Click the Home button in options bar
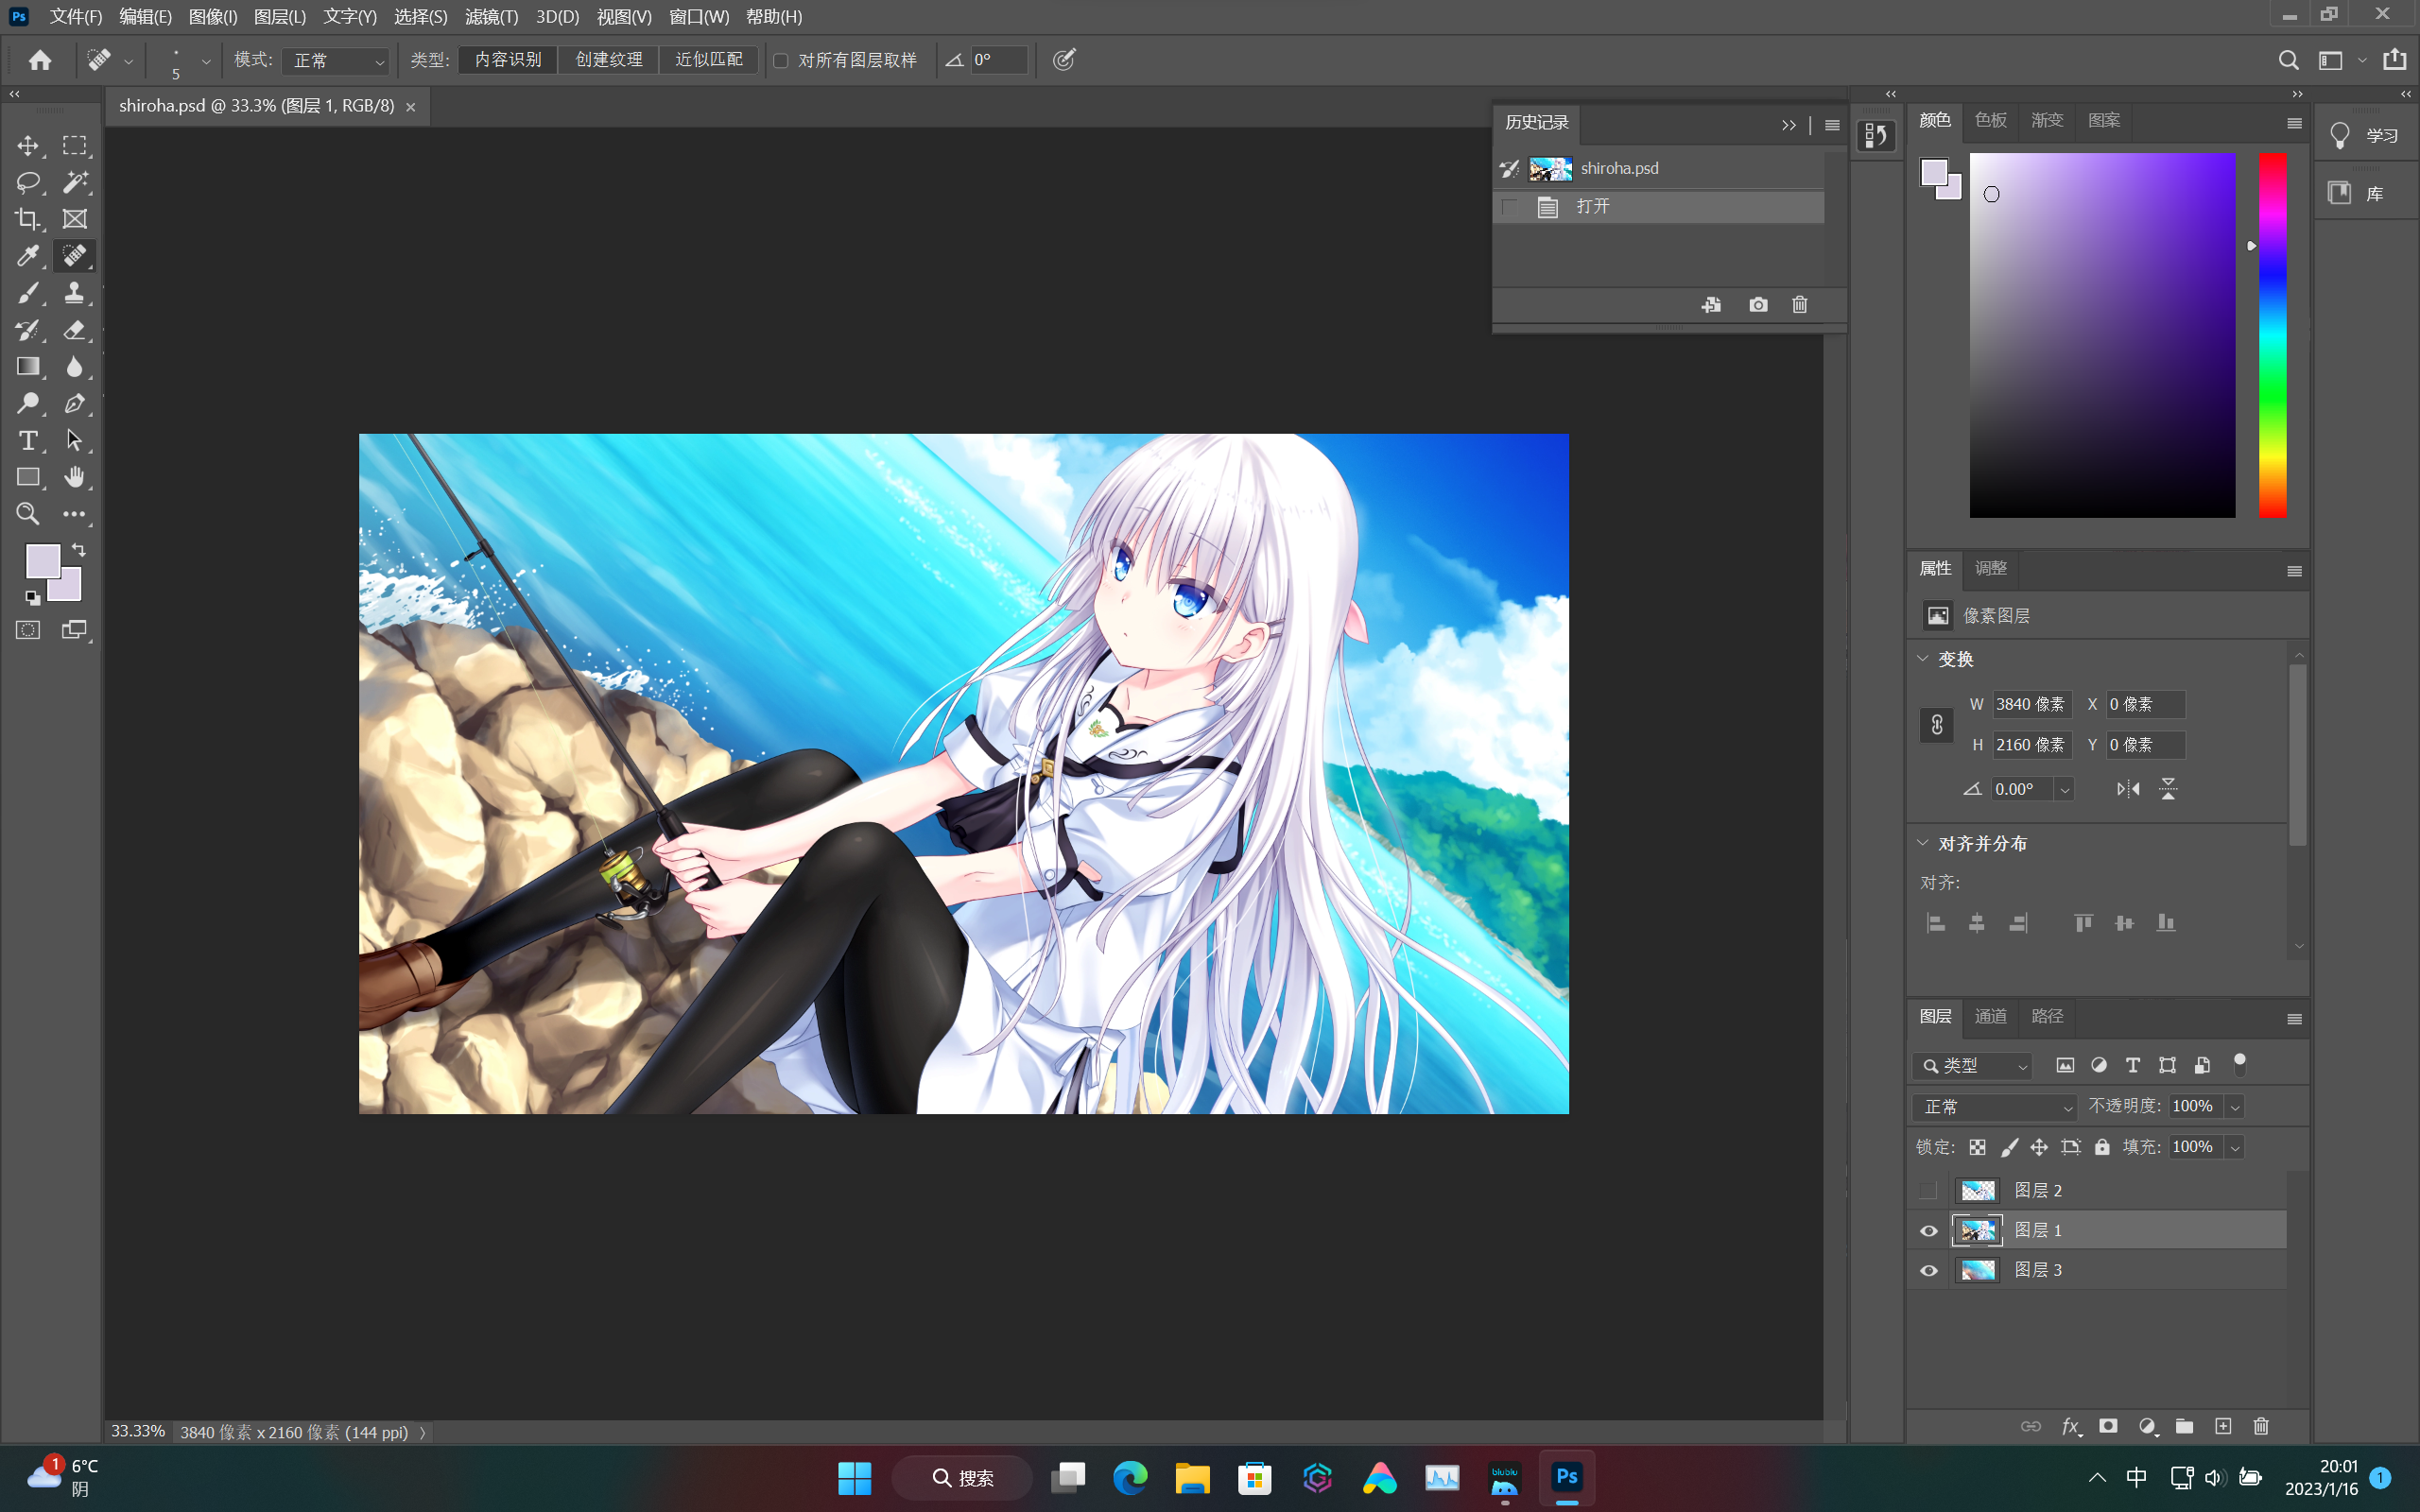Viewport: 2420px width, 1512px height. coord(40,60)
